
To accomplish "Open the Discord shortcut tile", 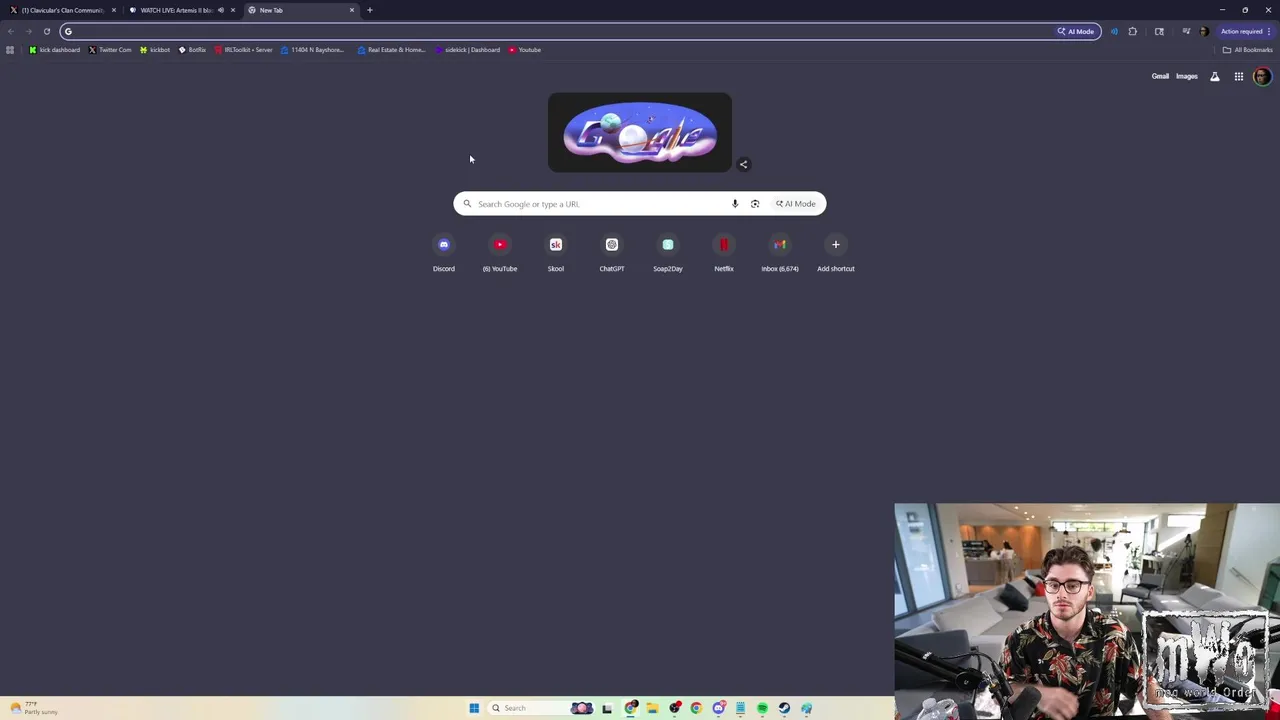I will click(x=444, y=252).
